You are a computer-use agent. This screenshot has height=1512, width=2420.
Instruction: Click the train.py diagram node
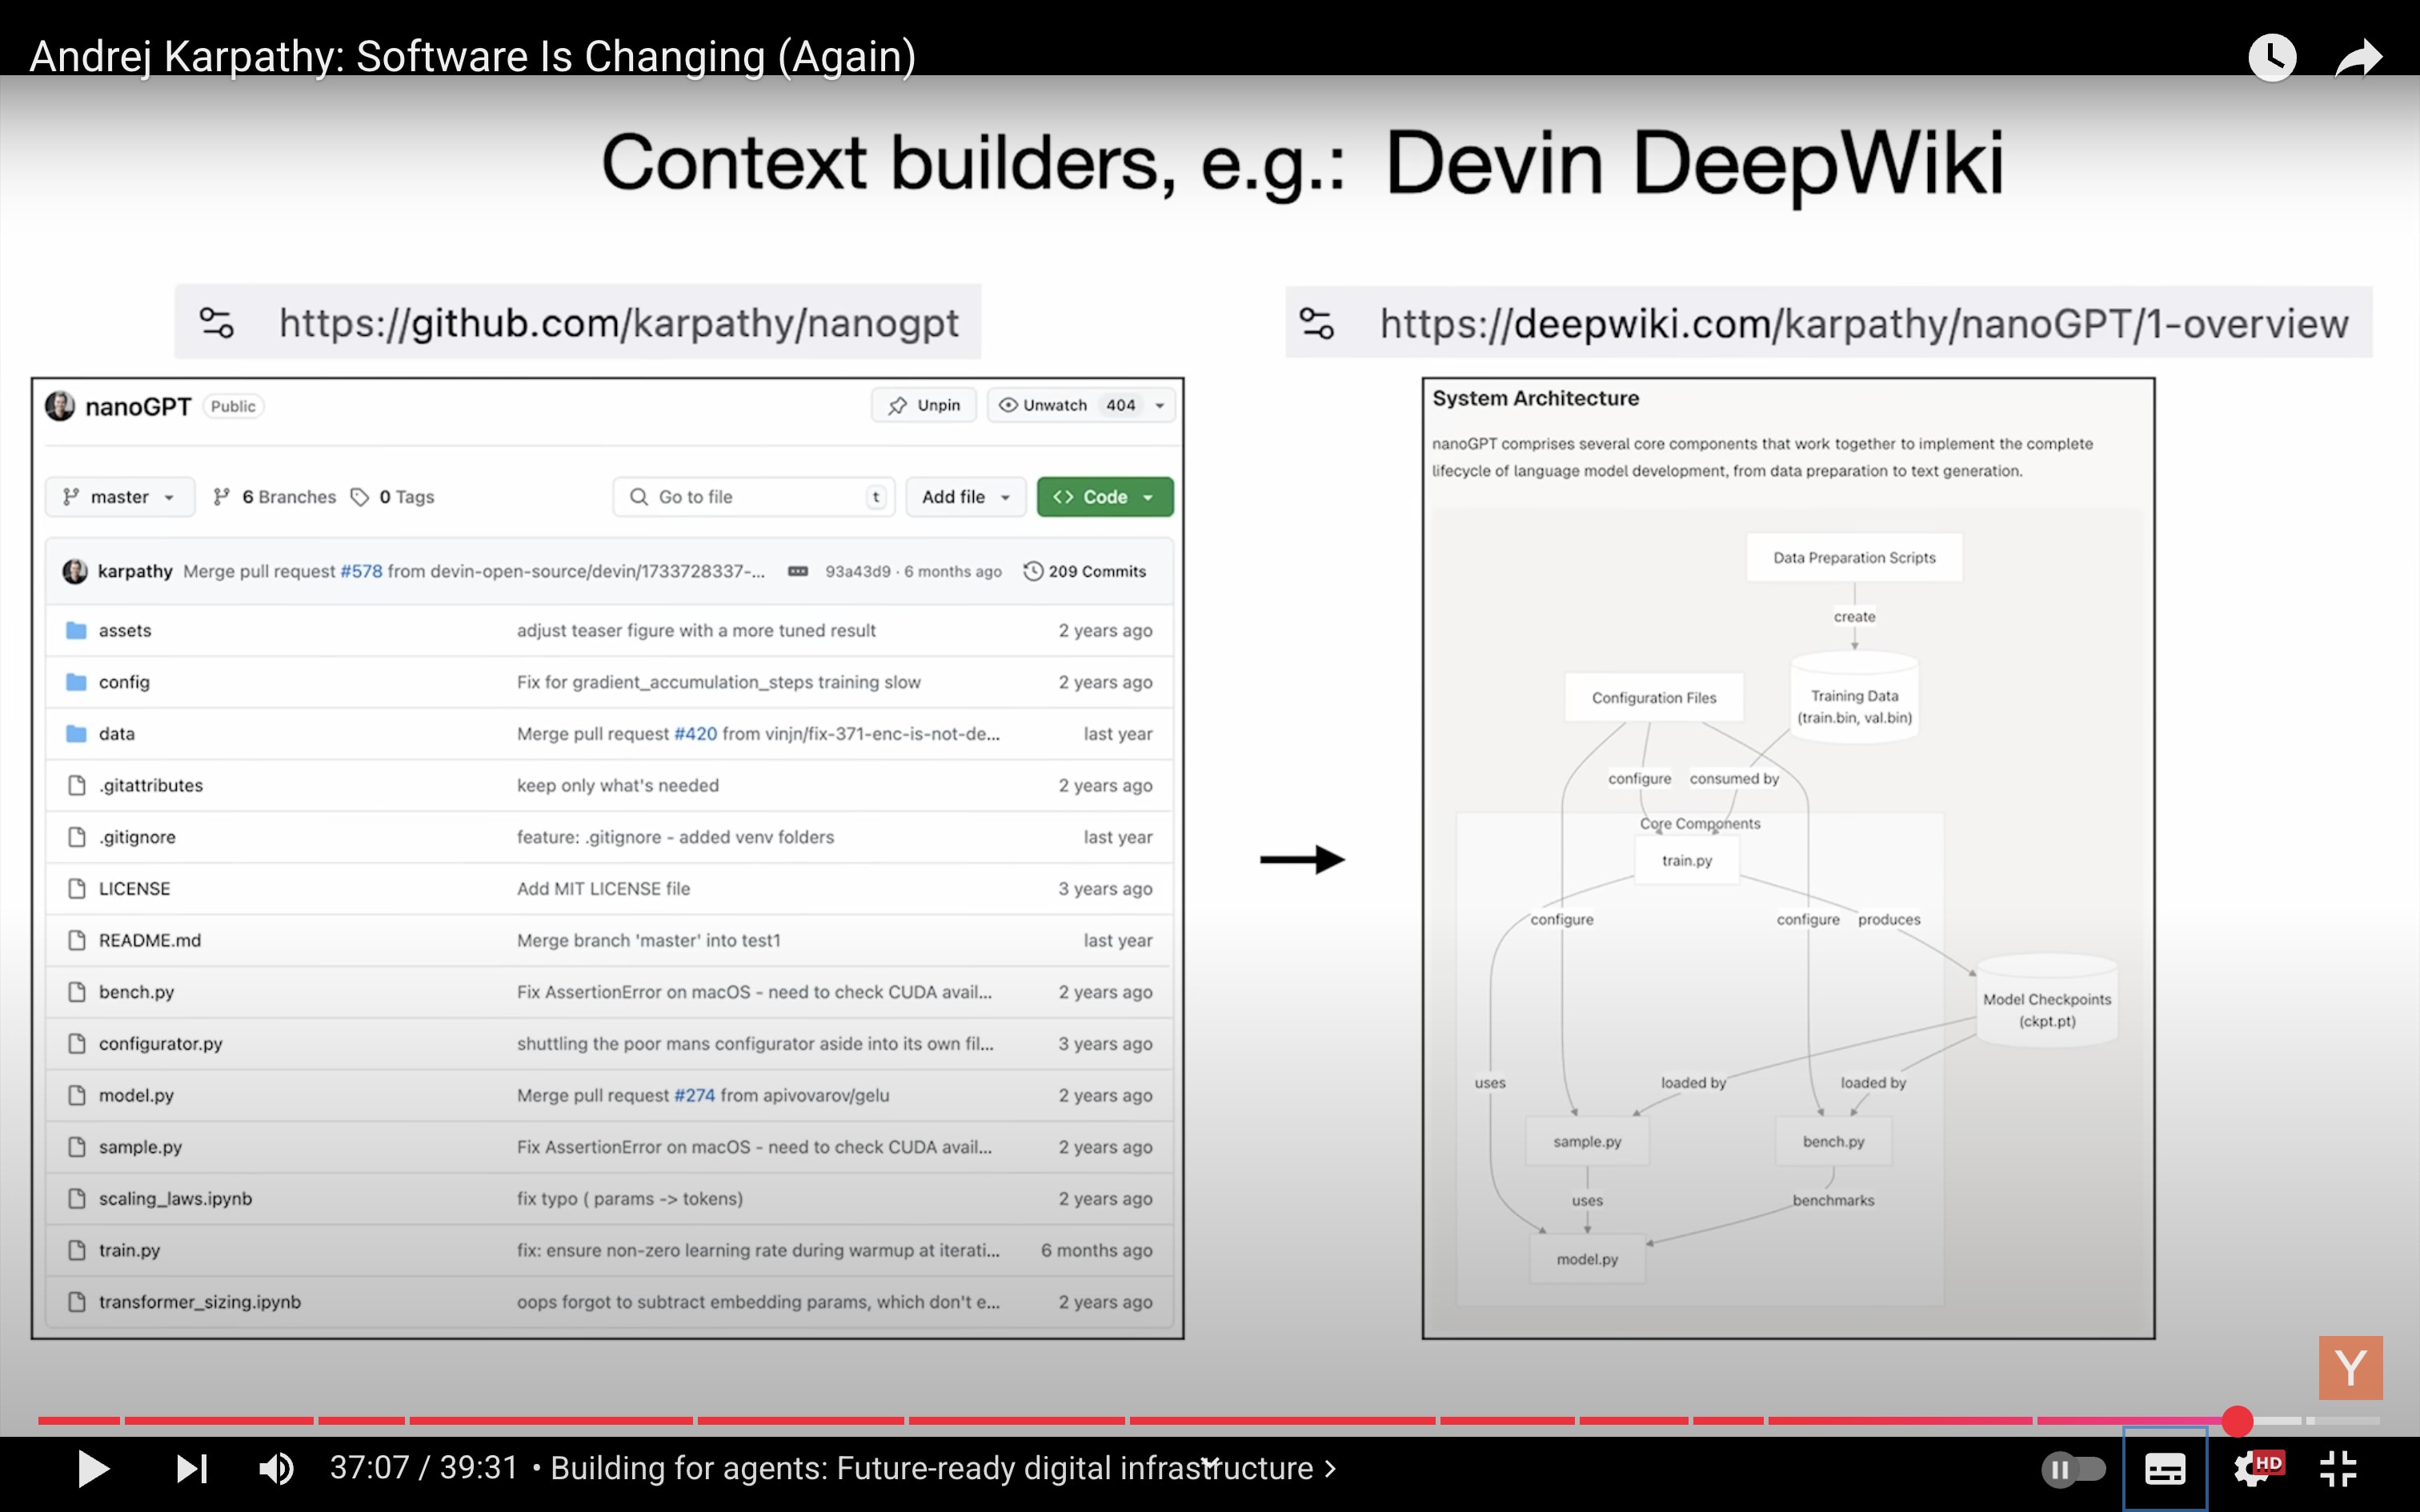(x=1687, y=860)
